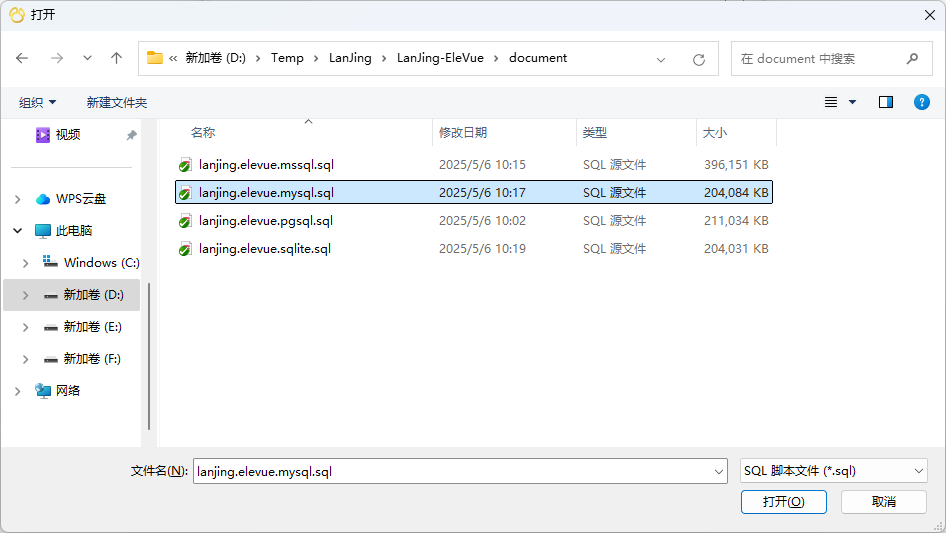The width and height of the screenshot is (946, 533).
Task: Select 新加卷 (D:) in the sidebar
Action: 94,295
